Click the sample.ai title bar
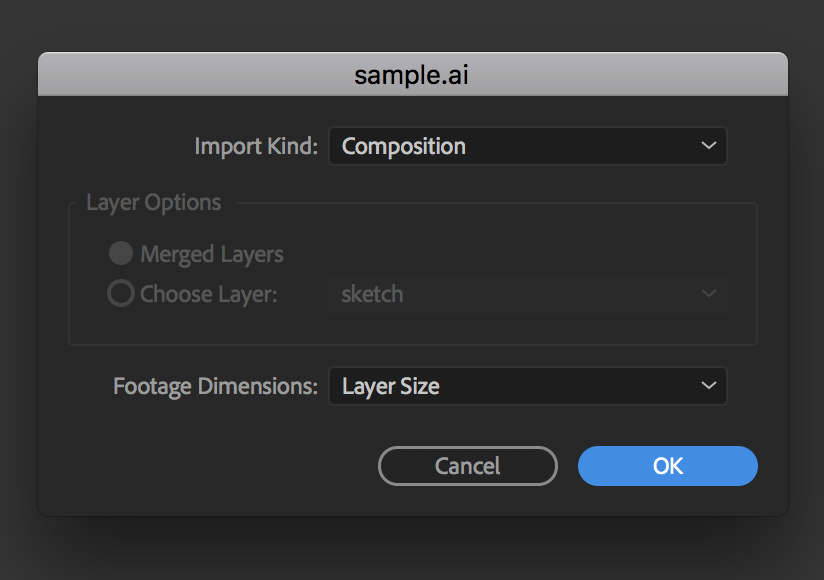Screen dimensions: 824x580 413,74
